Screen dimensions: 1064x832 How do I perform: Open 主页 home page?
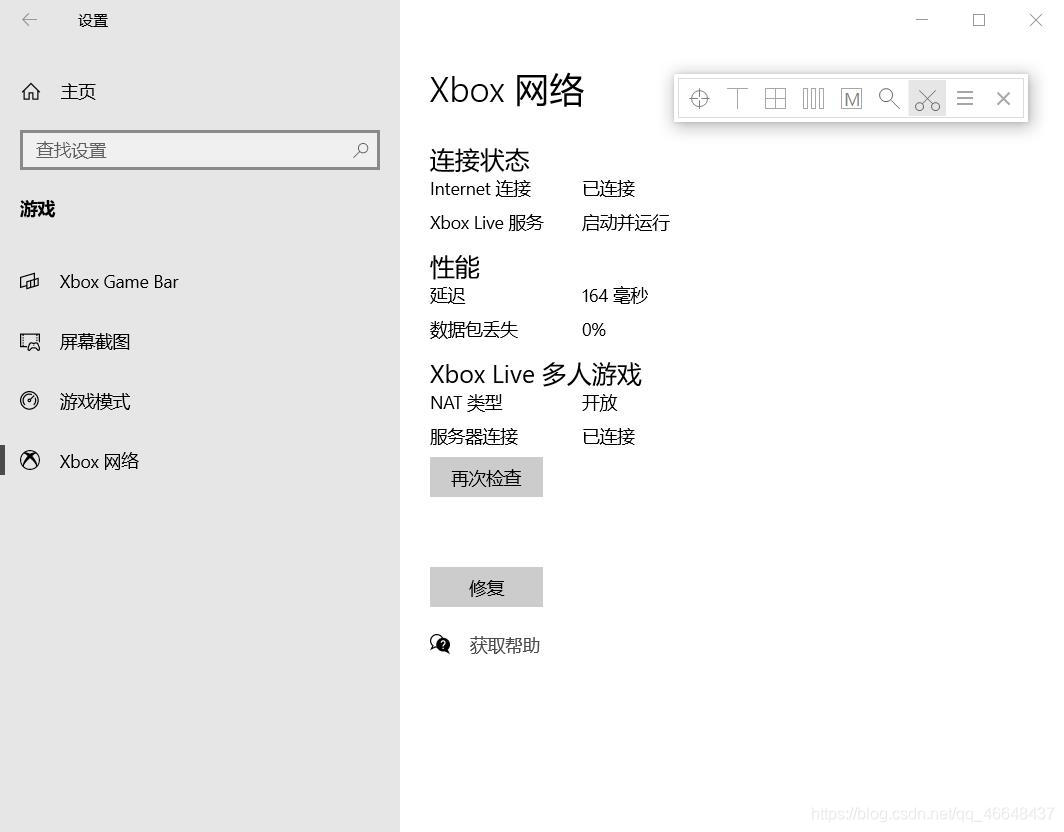78,92
